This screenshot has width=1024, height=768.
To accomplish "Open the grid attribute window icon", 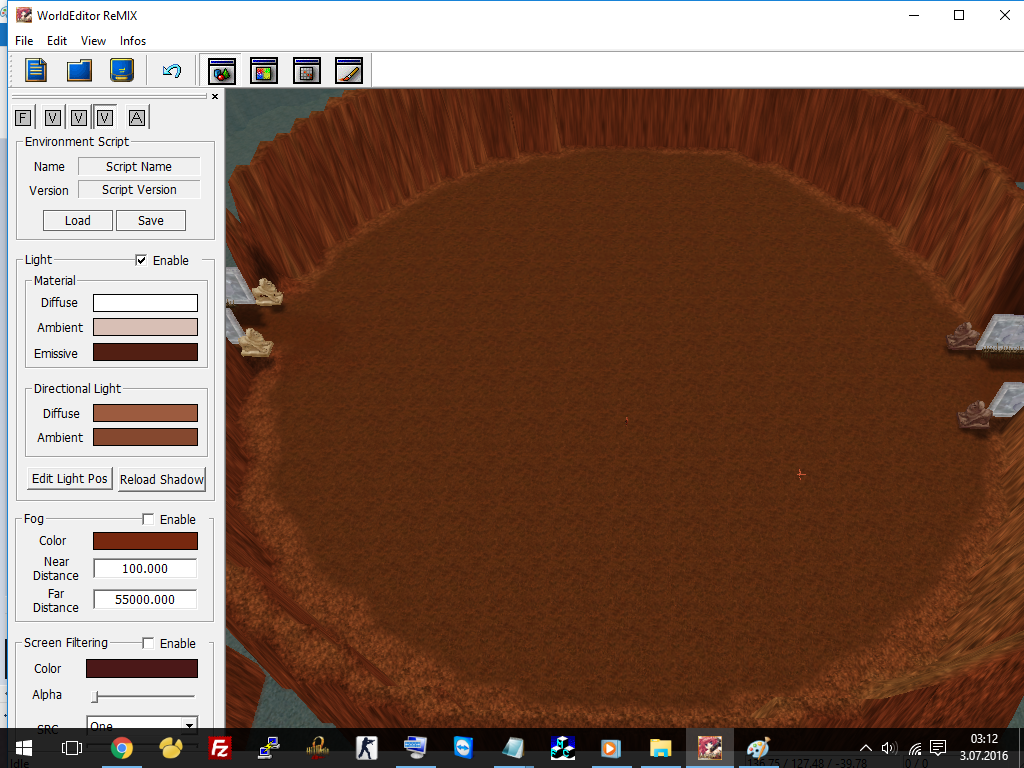I will click(x=306, y=71).
